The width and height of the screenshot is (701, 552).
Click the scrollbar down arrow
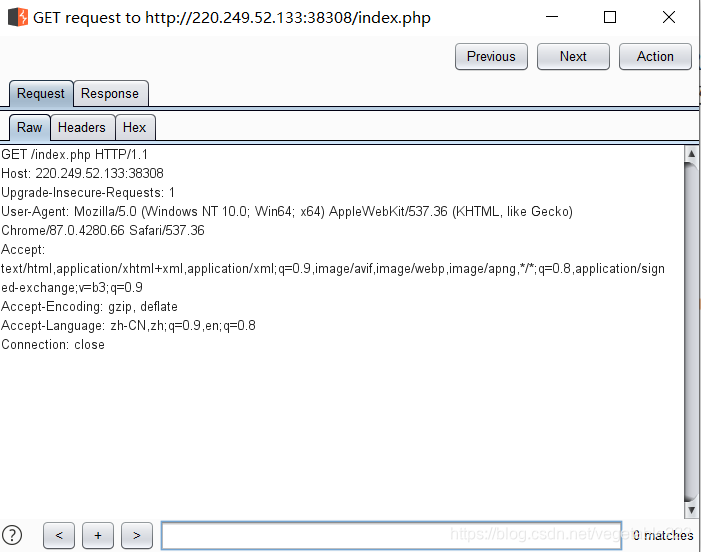(x=691, y=510)
